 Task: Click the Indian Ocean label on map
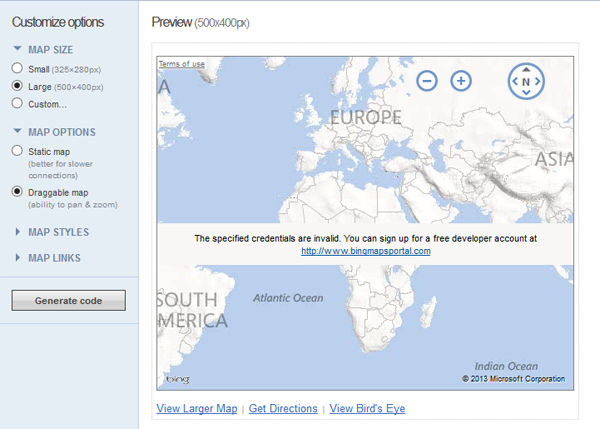506,366
